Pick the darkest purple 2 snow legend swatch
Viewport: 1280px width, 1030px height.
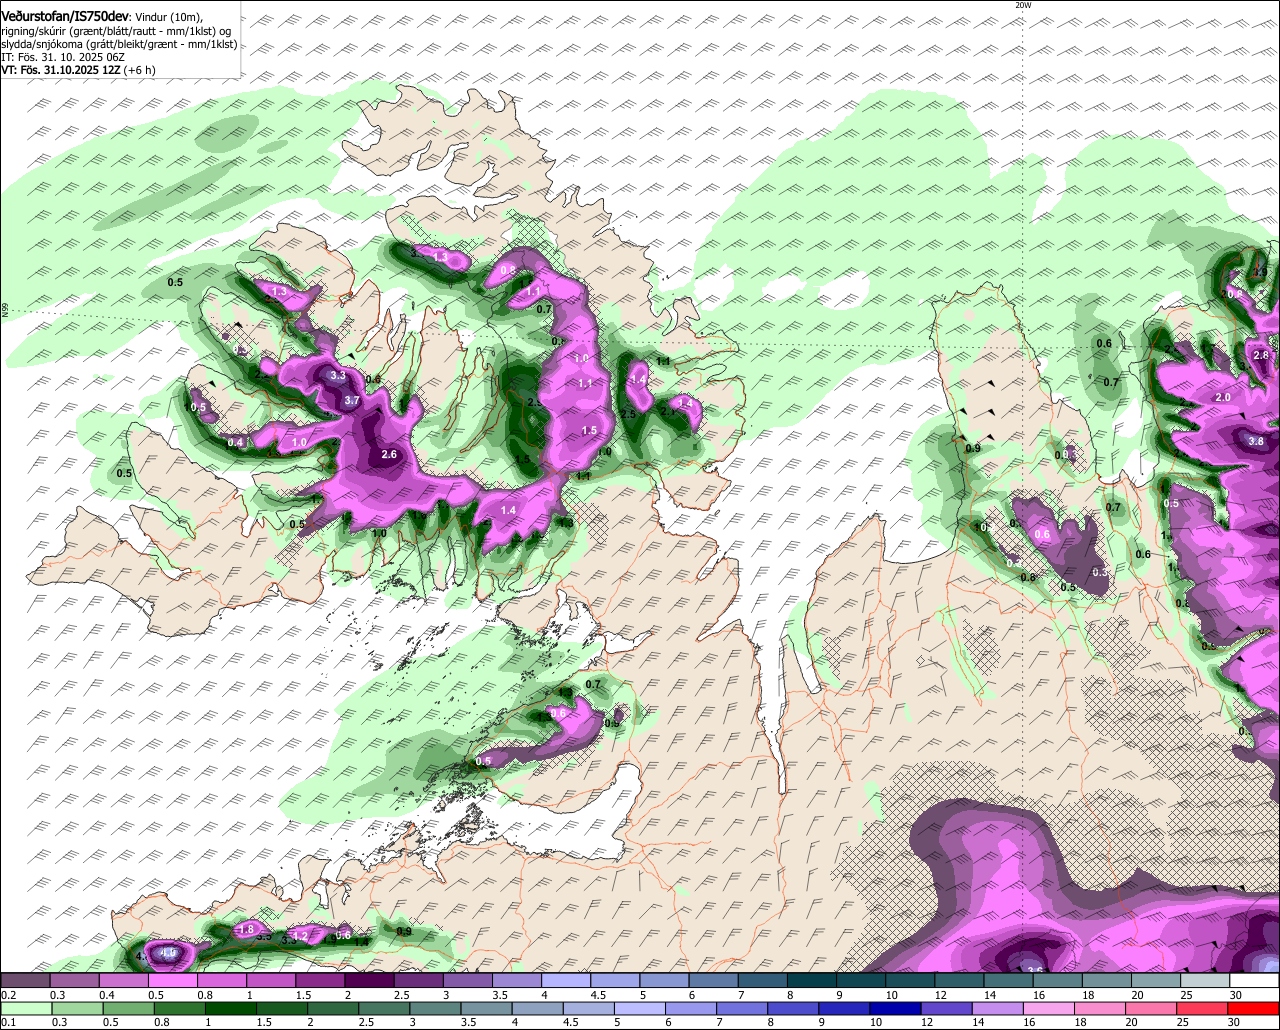(369, 980)
